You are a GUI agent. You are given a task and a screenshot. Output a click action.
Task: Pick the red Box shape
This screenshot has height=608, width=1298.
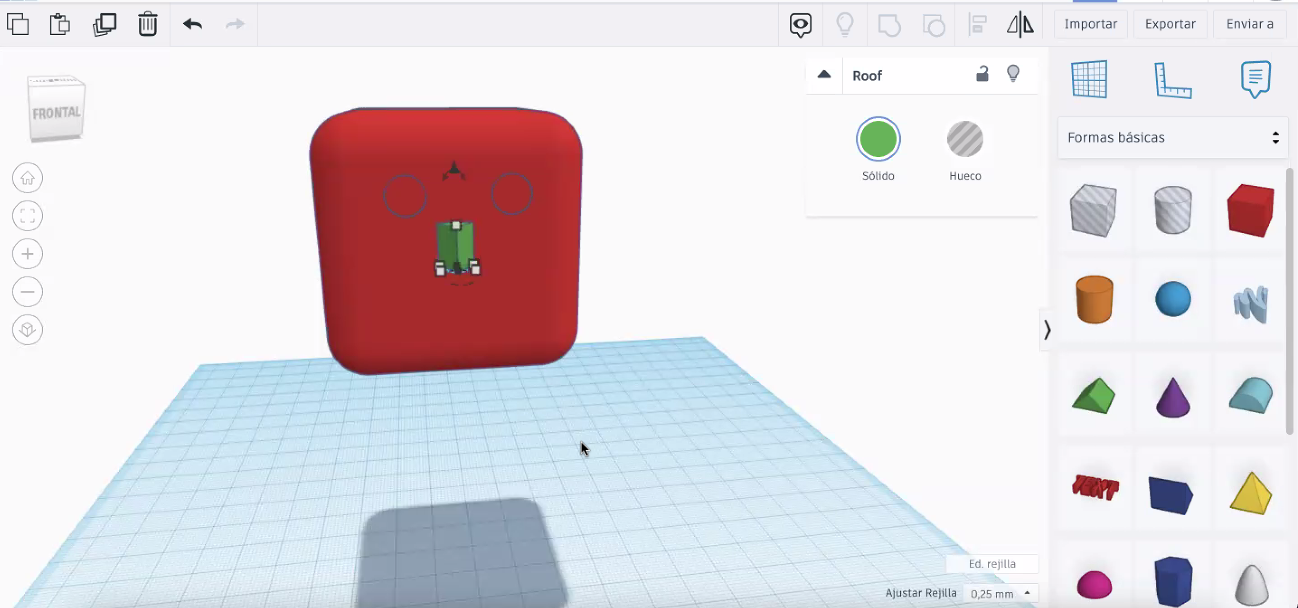(x=1251, y=210)
